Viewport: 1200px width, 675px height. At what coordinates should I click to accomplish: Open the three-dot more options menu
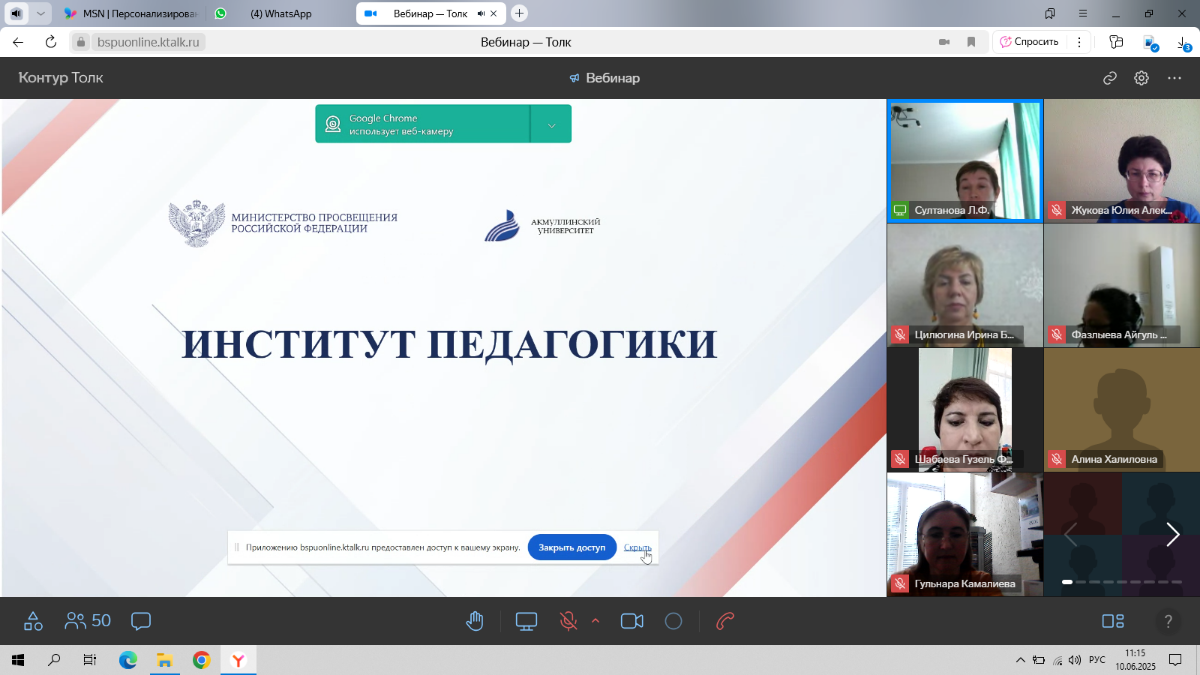coord(1175,78)
